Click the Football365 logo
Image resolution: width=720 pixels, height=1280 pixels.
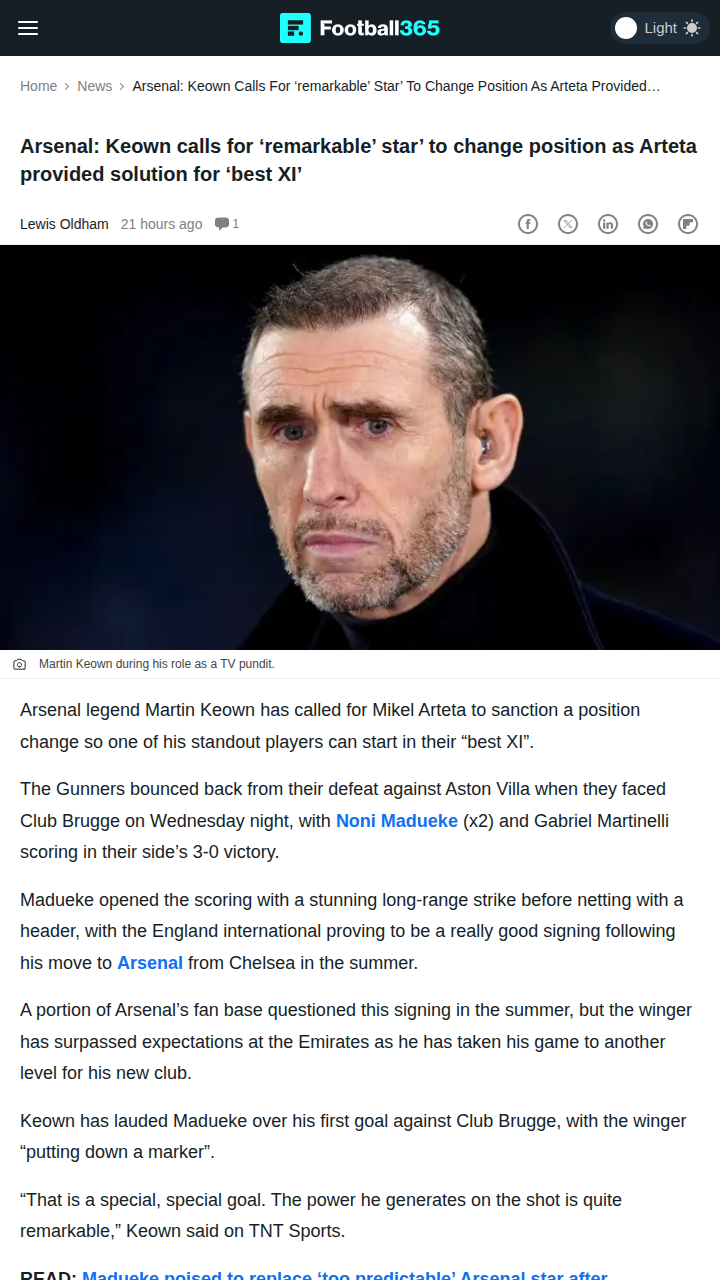click(x=360, y=28)
